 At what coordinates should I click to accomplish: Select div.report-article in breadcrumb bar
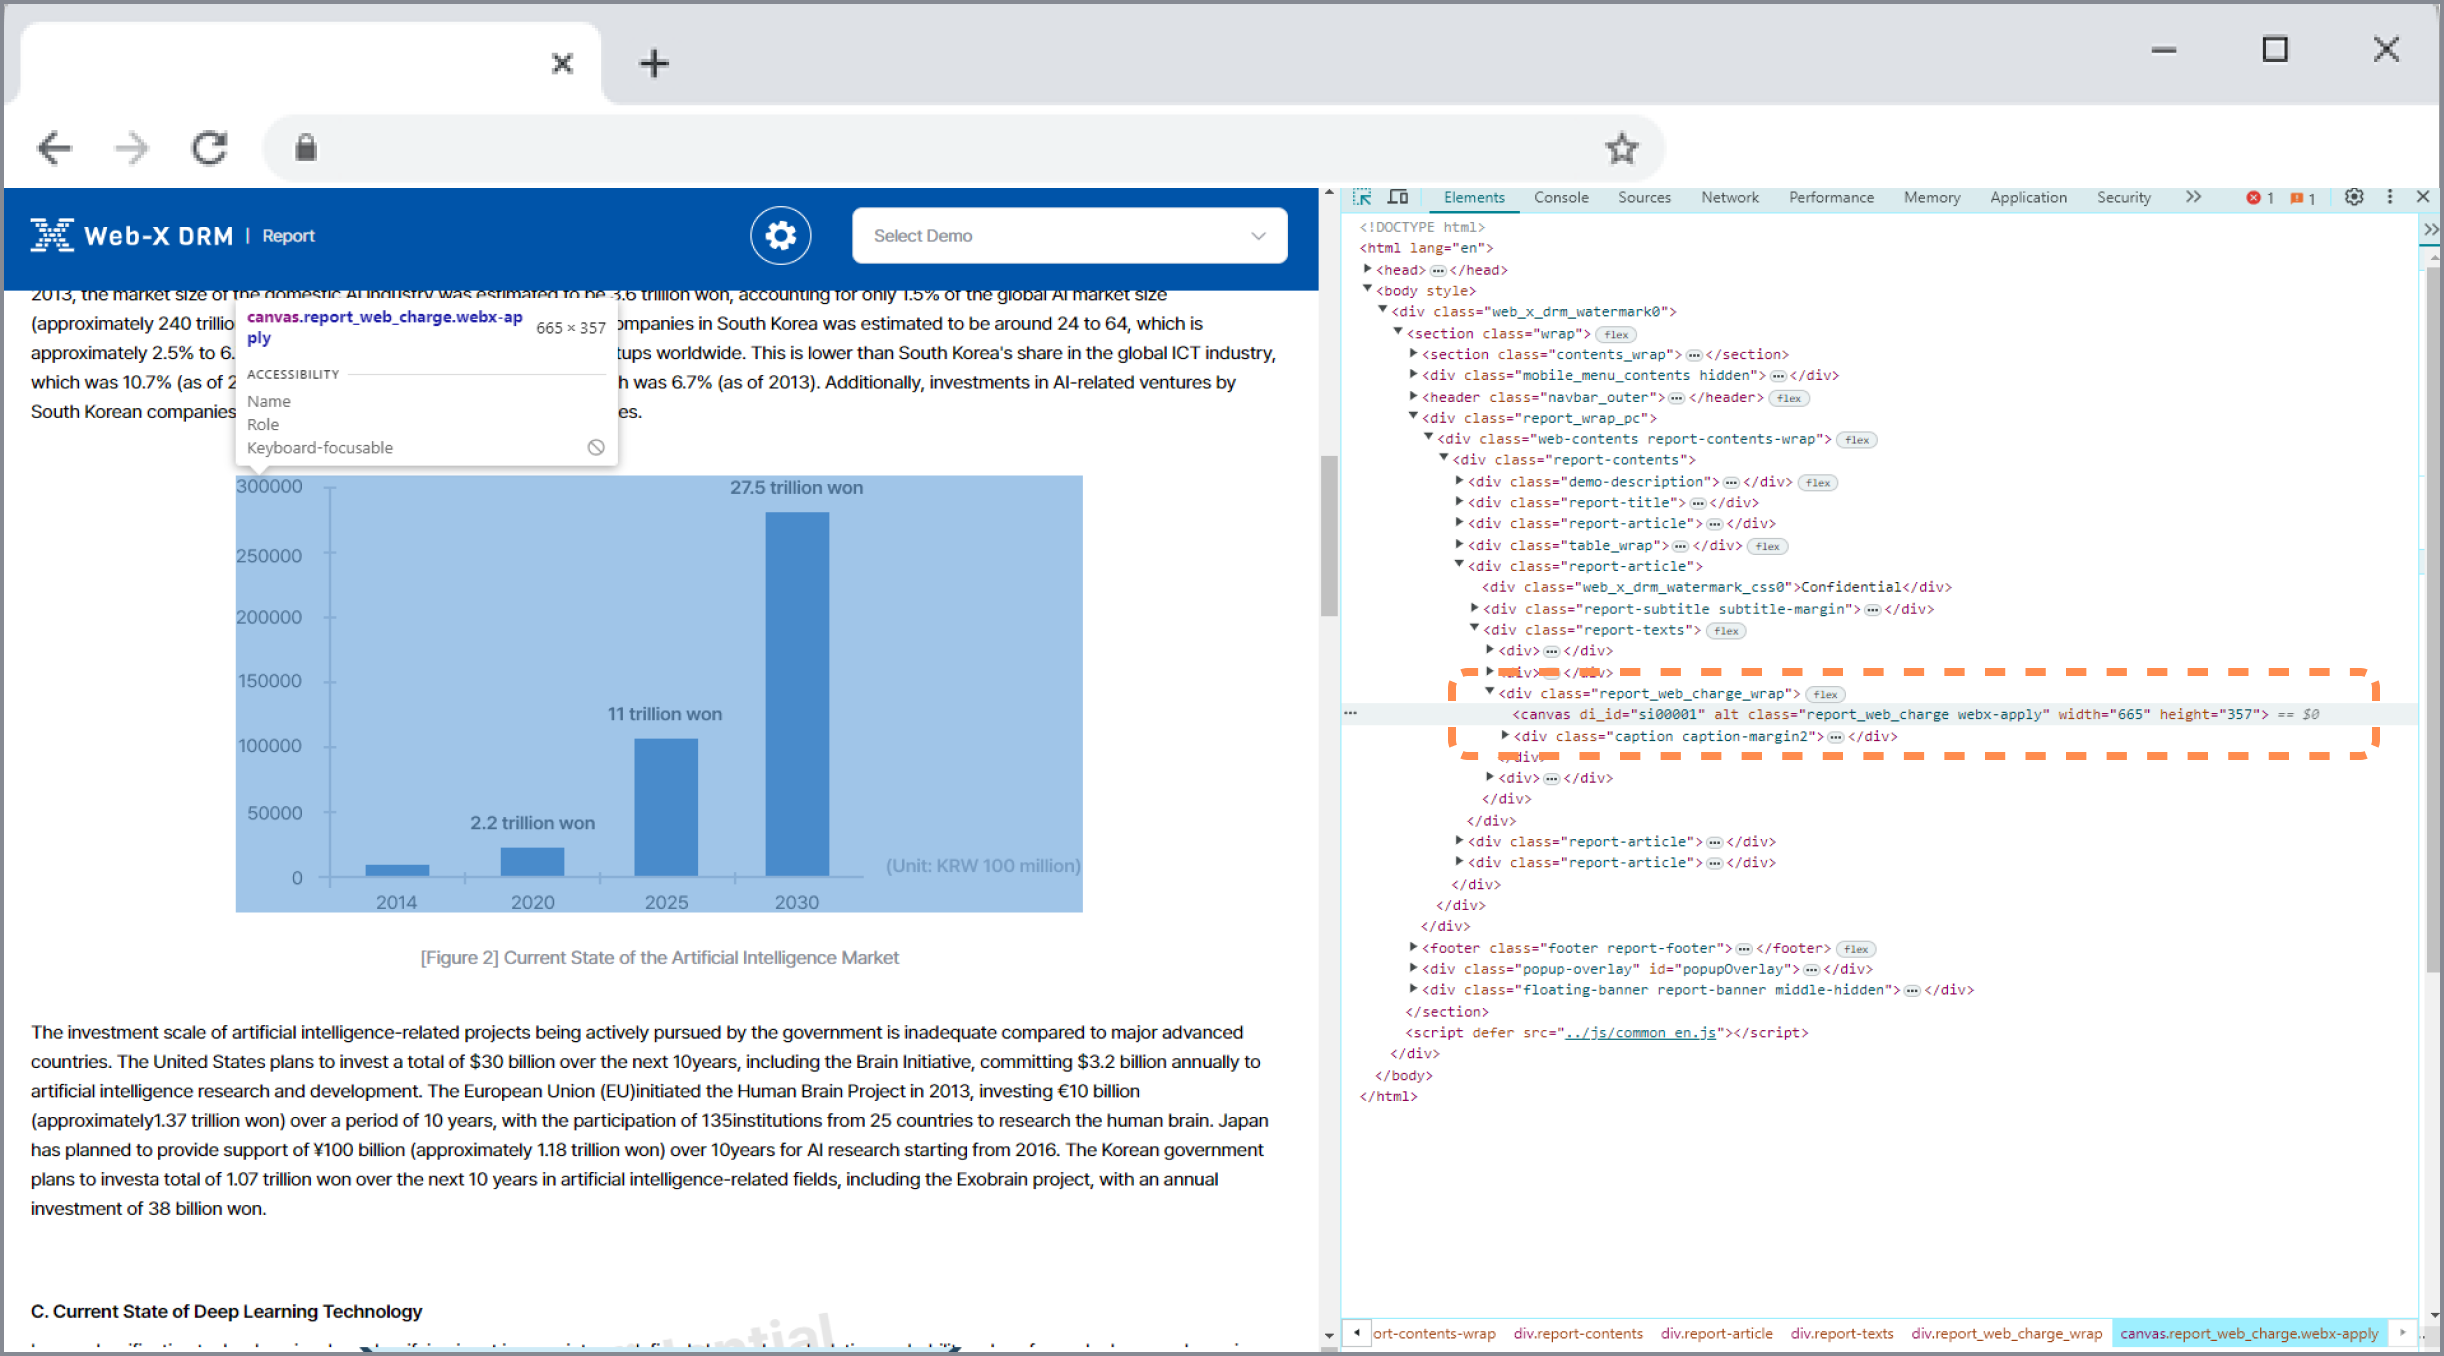pos(1716,1333)
